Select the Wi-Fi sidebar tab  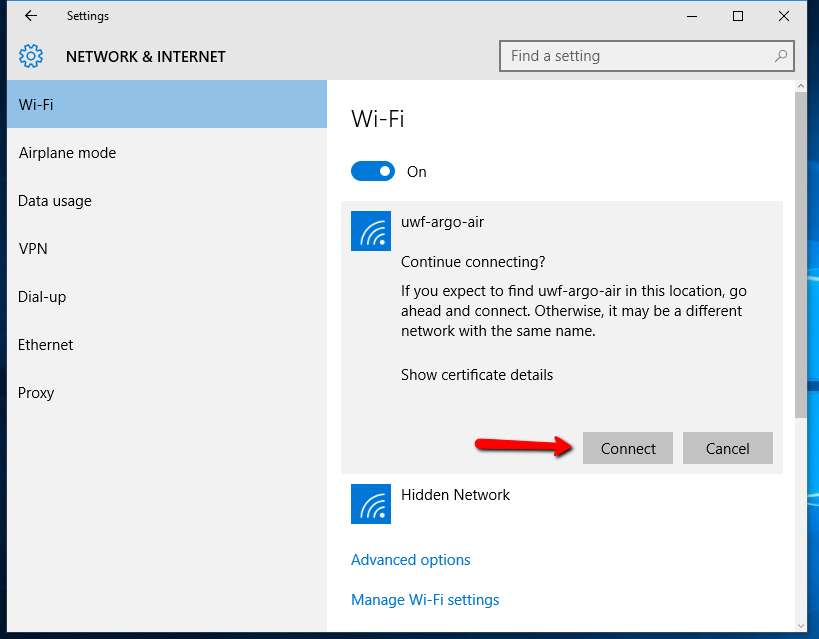pos(167,104)
